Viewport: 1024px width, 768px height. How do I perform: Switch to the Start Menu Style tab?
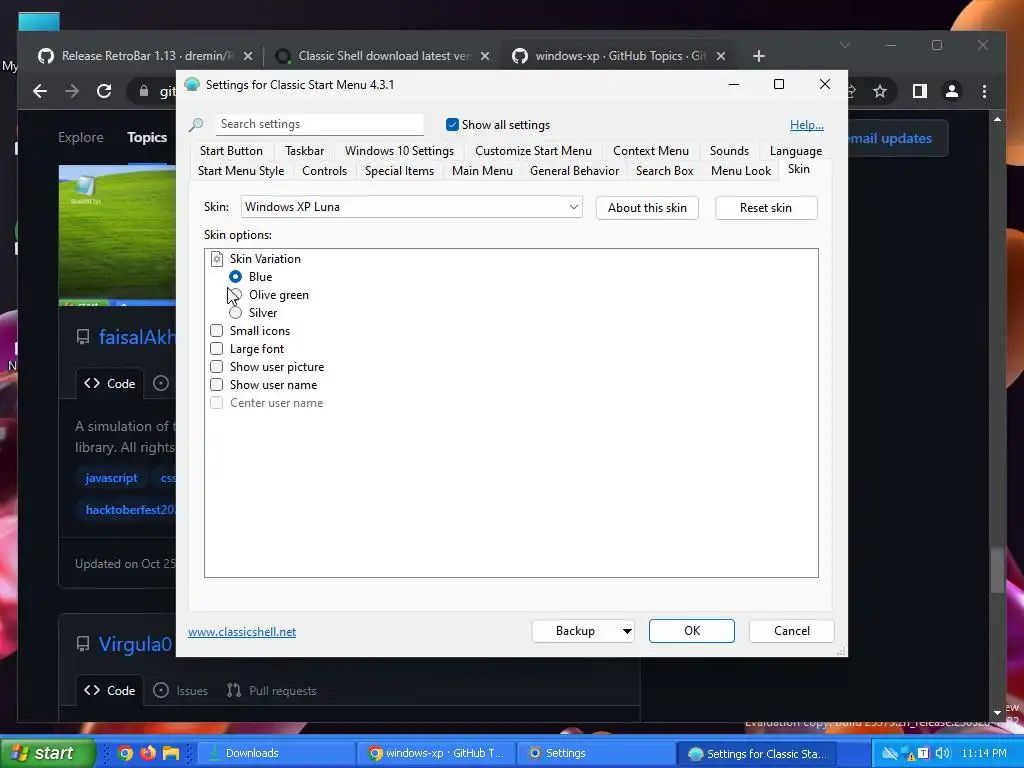pyautogui.click(x=241, y=171)
